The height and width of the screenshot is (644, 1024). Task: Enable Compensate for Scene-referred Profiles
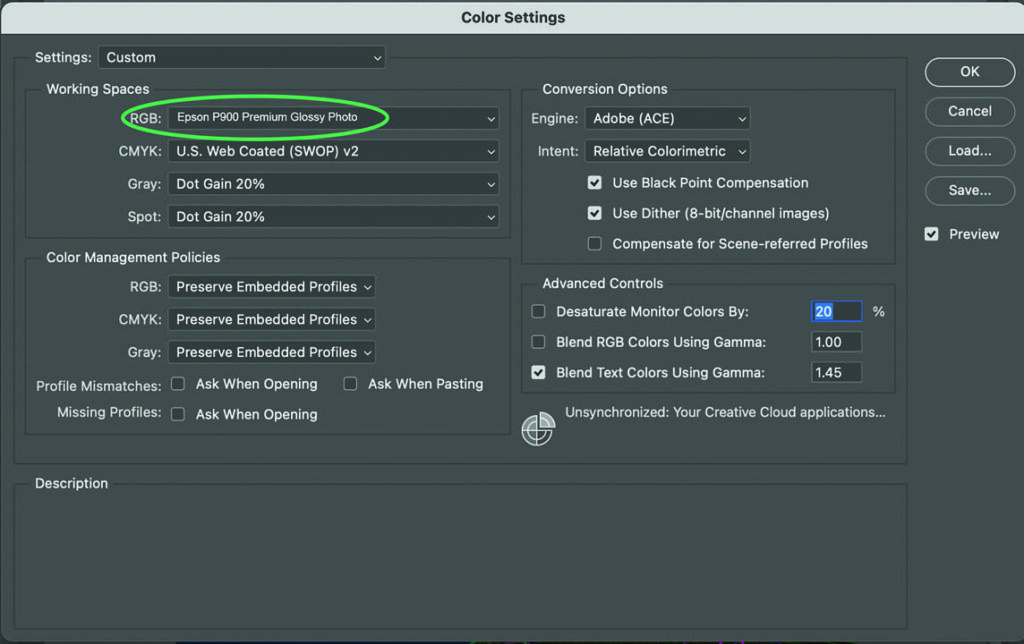pyautogui.click(x=595, y=243)
